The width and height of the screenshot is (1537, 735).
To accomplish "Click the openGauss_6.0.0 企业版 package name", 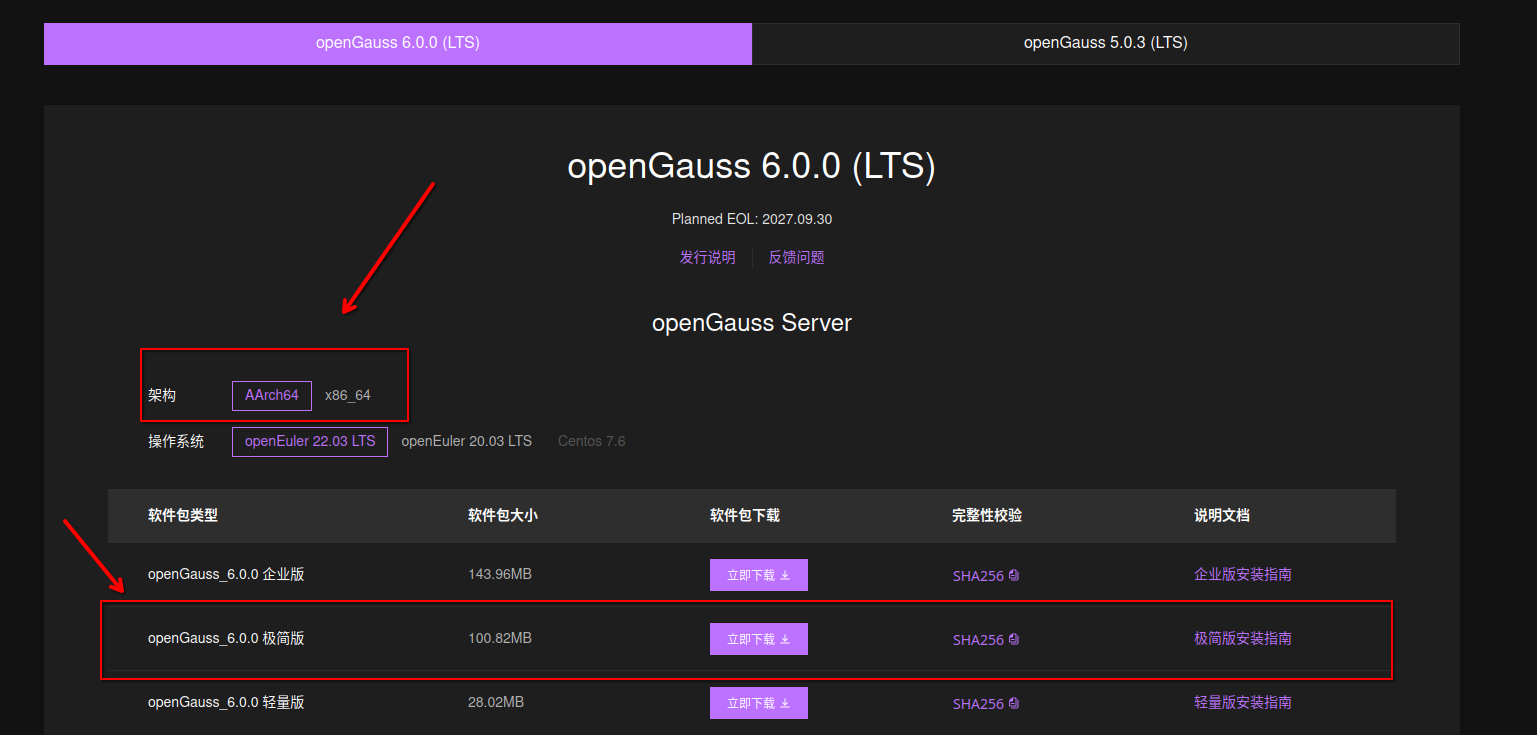I will [226, 575].
